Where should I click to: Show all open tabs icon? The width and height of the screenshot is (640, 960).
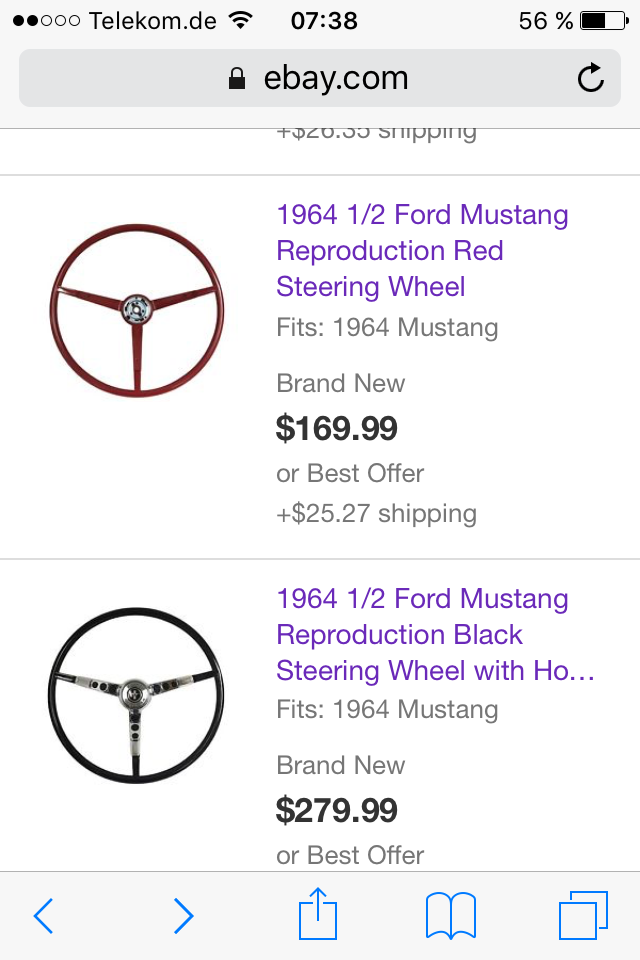(x=583, y=915)
